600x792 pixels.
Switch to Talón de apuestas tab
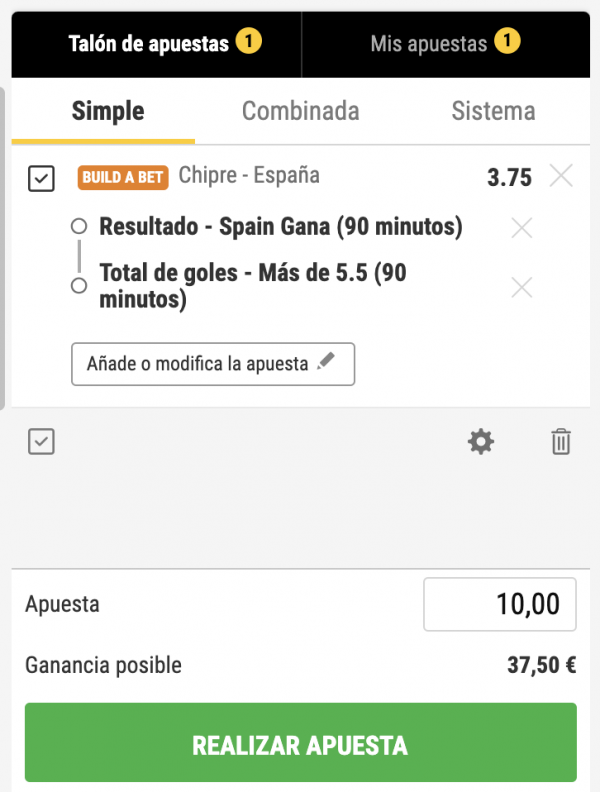pos(149,44)
